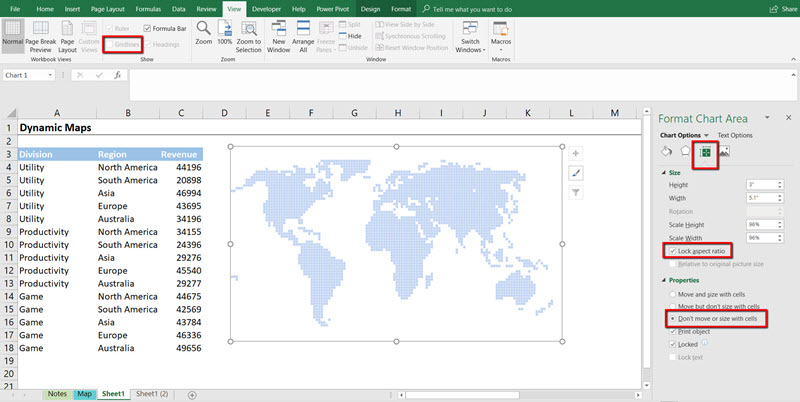Open the Zoom dialog magnifier icon

203,29
